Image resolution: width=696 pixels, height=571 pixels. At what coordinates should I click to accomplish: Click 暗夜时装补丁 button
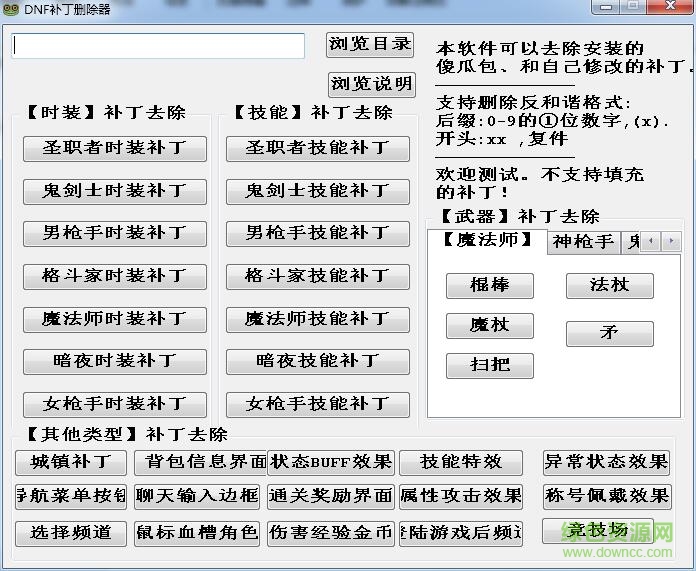pos(115,362)
